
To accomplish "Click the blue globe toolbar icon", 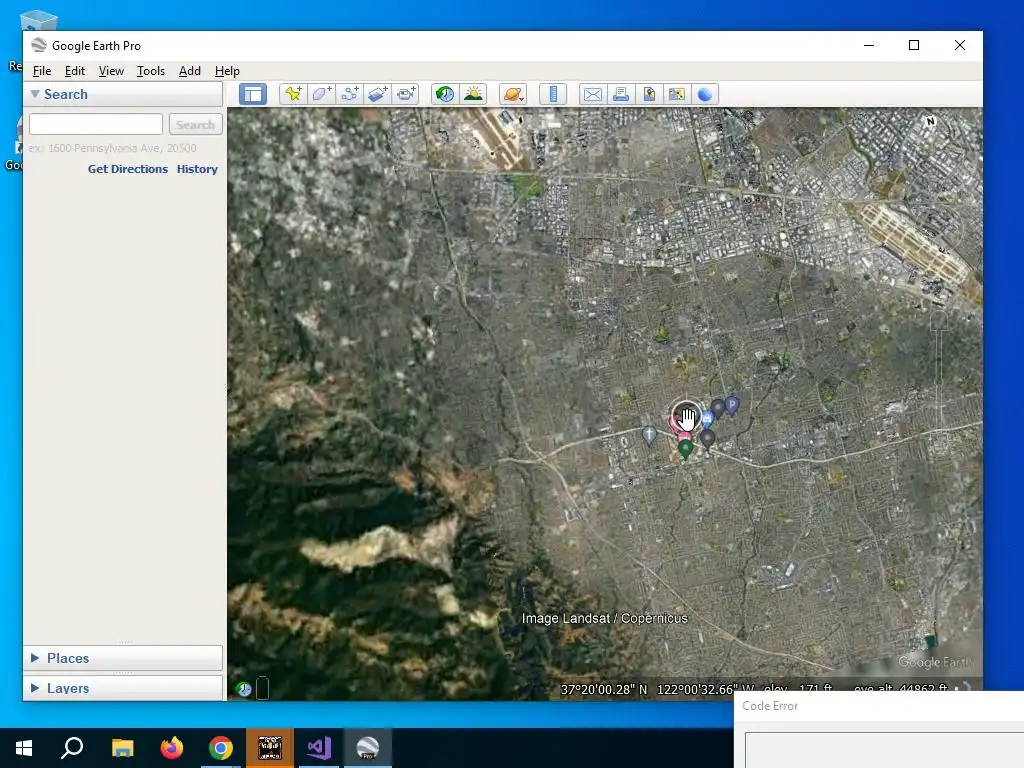I will point(705,94).
